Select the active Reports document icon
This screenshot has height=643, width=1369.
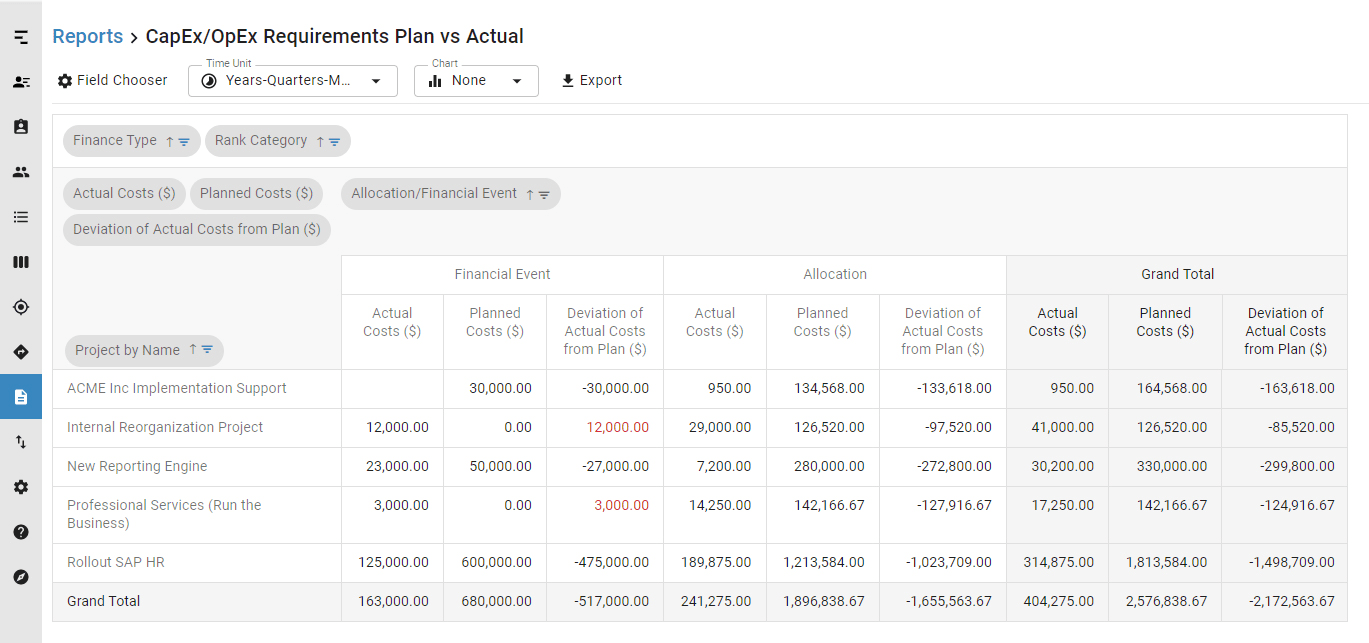click(21, 397)
